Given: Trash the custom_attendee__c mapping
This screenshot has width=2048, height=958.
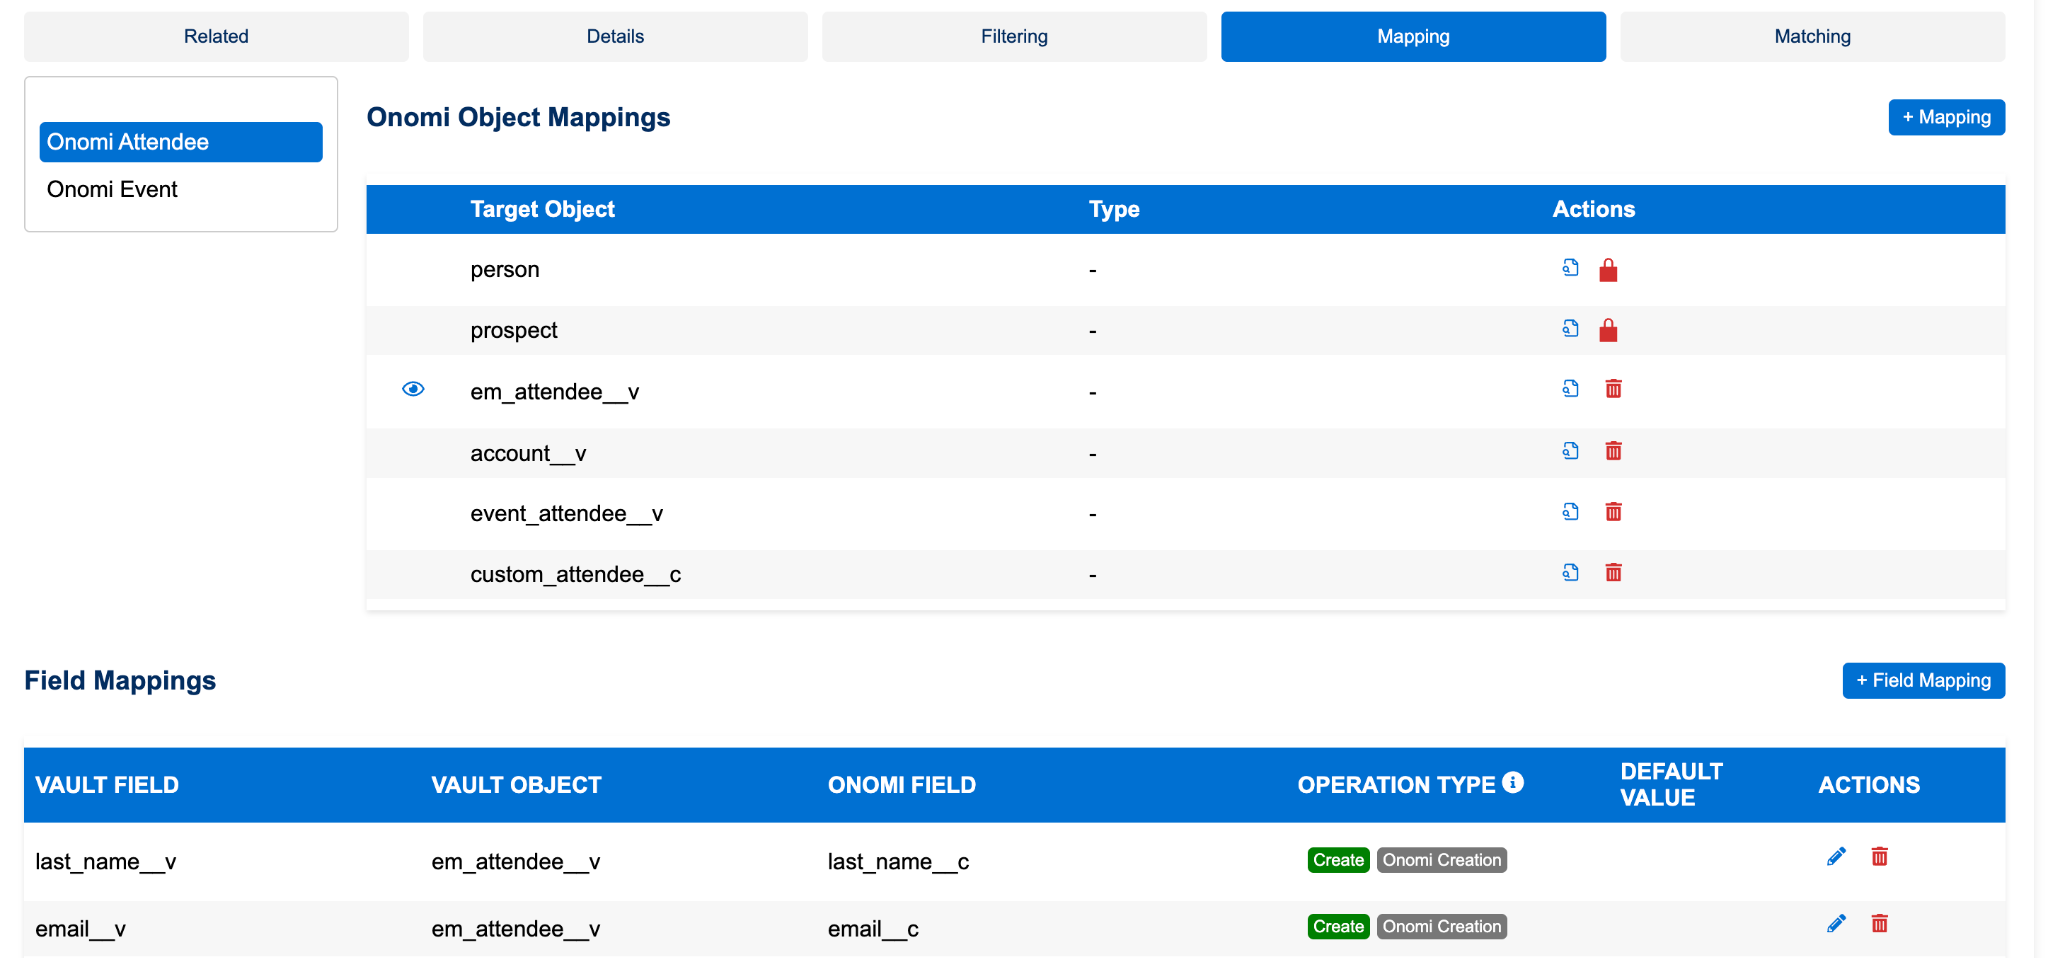Looking at the screenshot, I should pos(1613,573).
